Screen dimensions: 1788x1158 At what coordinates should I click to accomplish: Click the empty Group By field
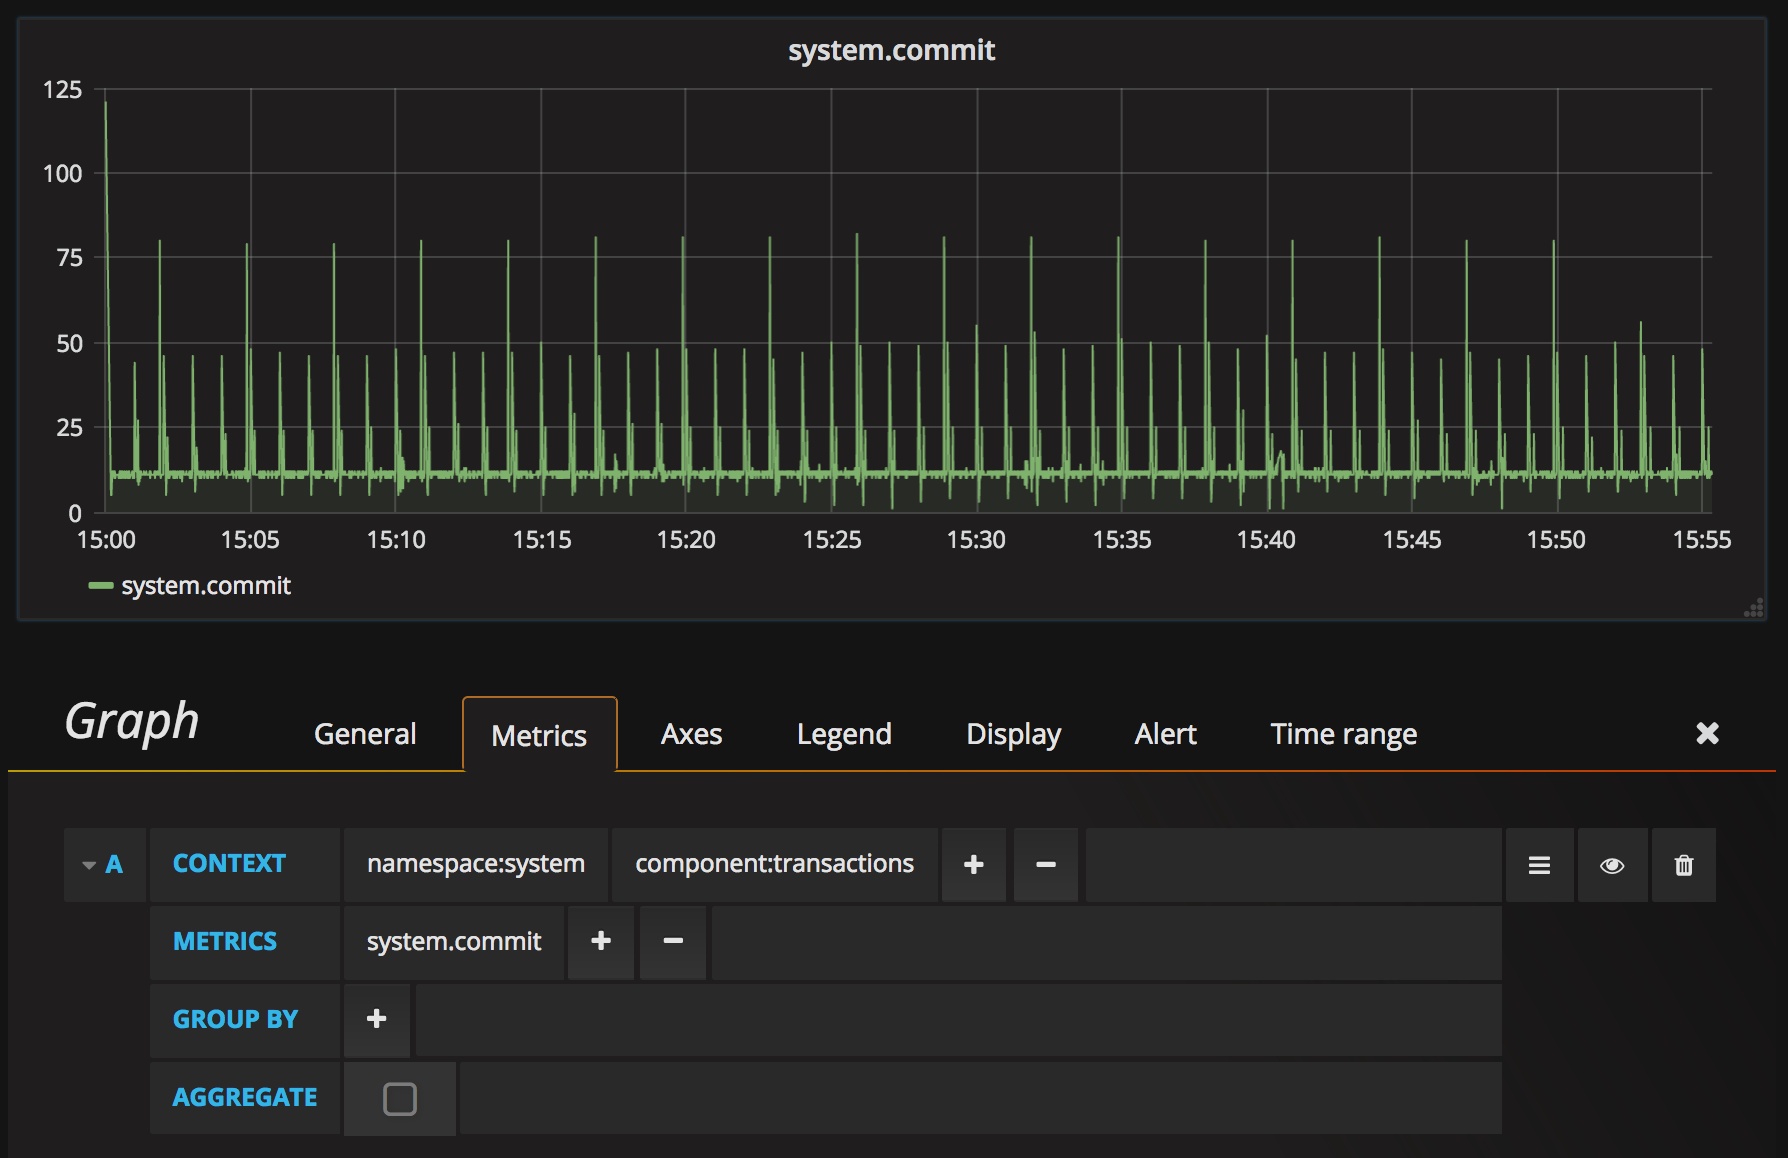click(x=959, y=1020)
